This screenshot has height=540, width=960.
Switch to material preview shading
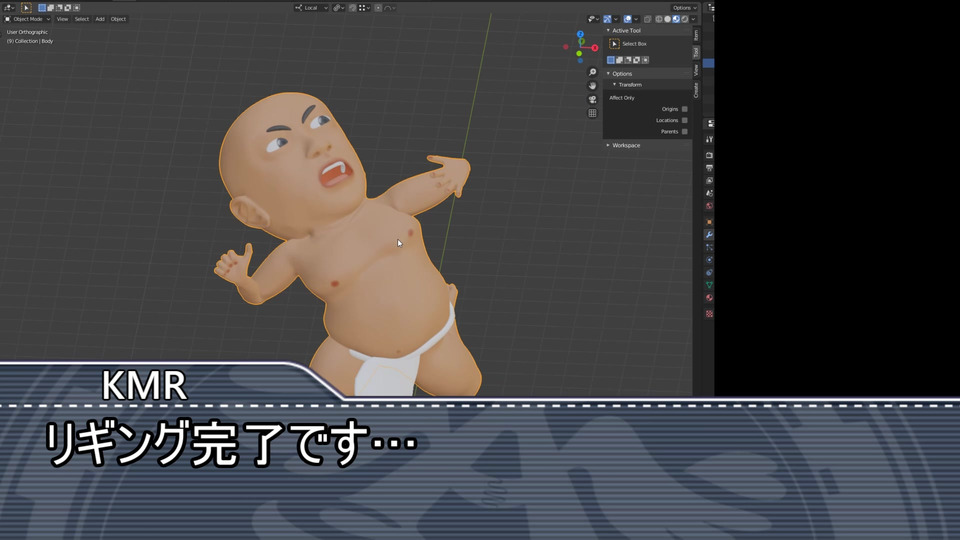point(676,19)
